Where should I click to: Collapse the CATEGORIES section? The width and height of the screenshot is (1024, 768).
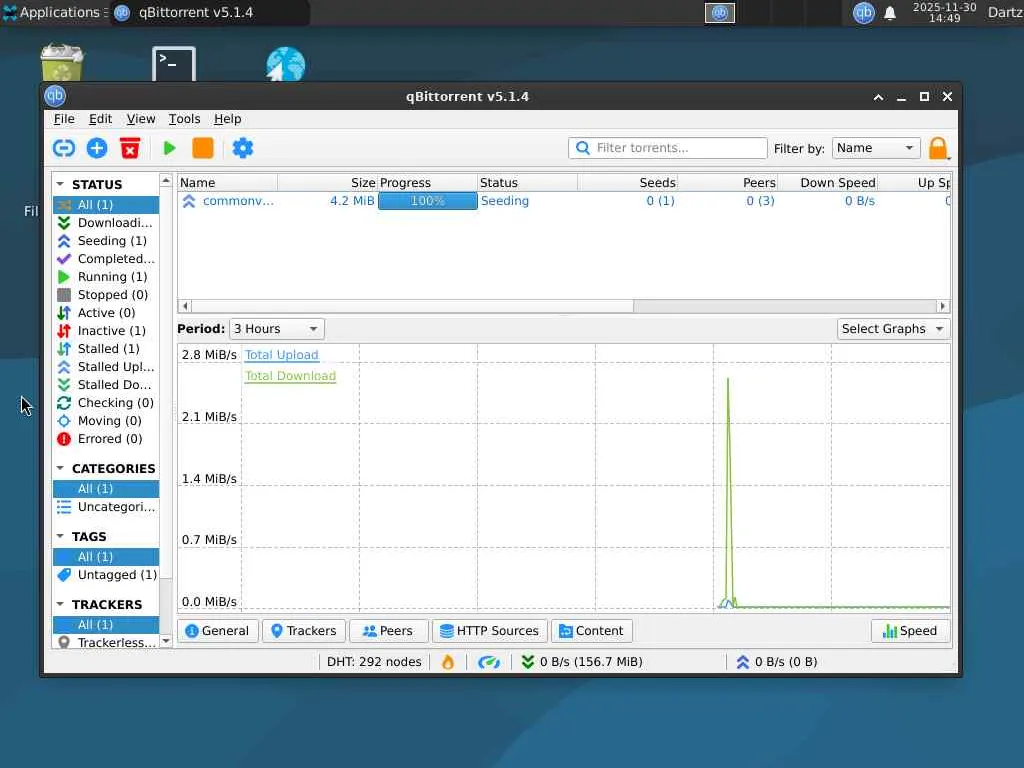pyautogui.click(x=60, y=468)
